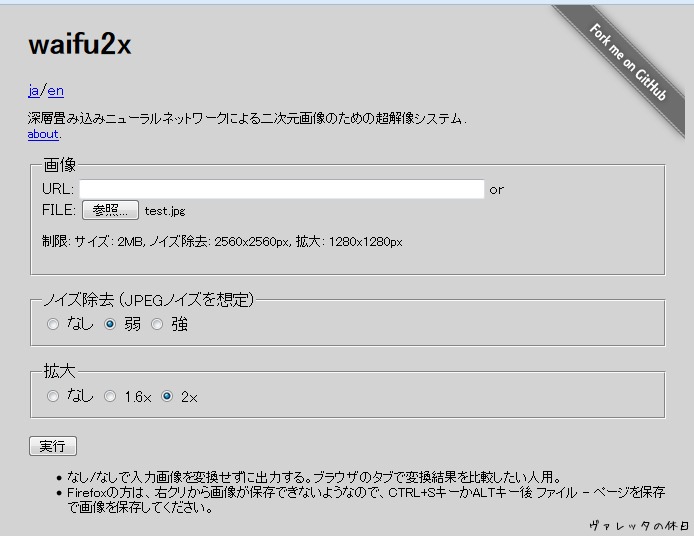
Task: Open file chooser with 参照... button
Action: click(110, 210)
